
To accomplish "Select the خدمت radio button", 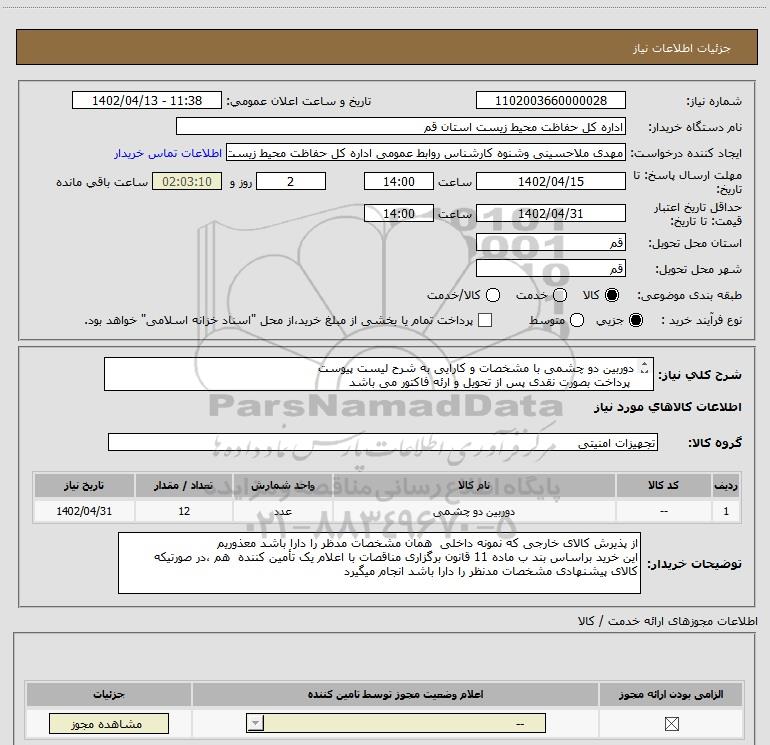I will (x=560, y=295).
